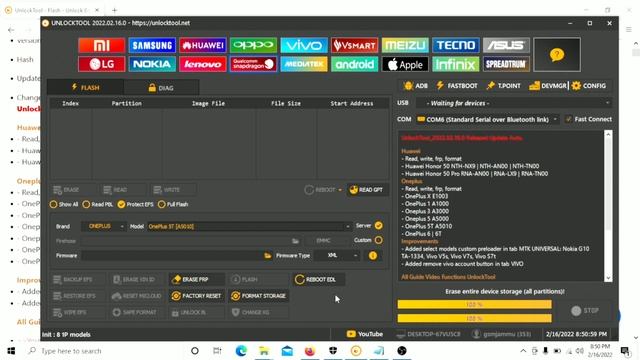Switch to the DIAG tab

[161, 87]
